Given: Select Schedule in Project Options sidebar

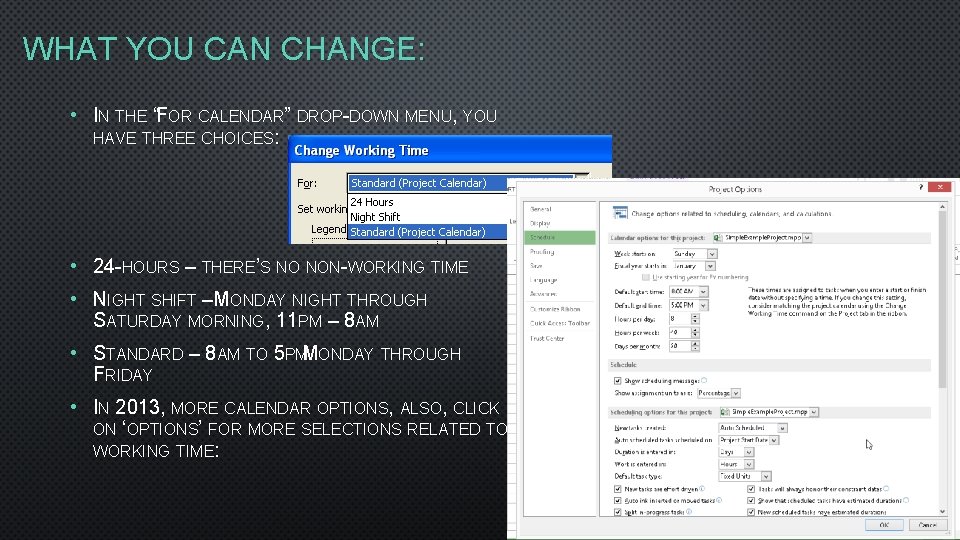Looking at the screenshot, I should [x=560, y=238].
